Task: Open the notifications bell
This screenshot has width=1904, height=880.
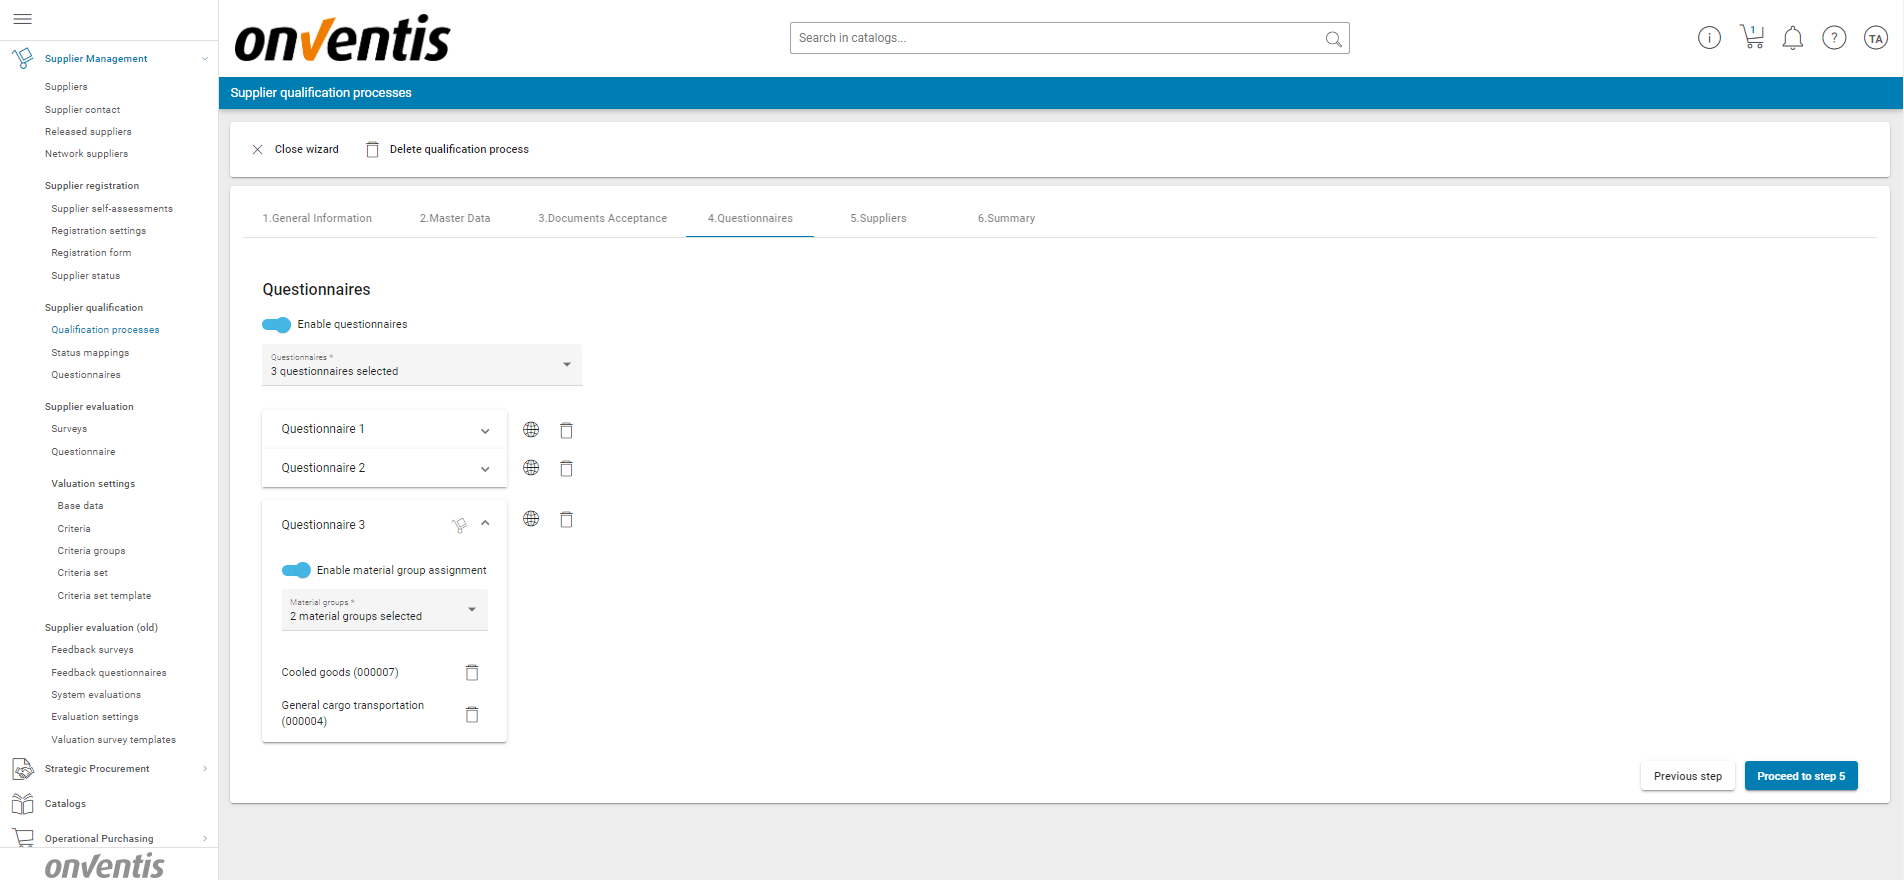Action: coord(1792,38)
